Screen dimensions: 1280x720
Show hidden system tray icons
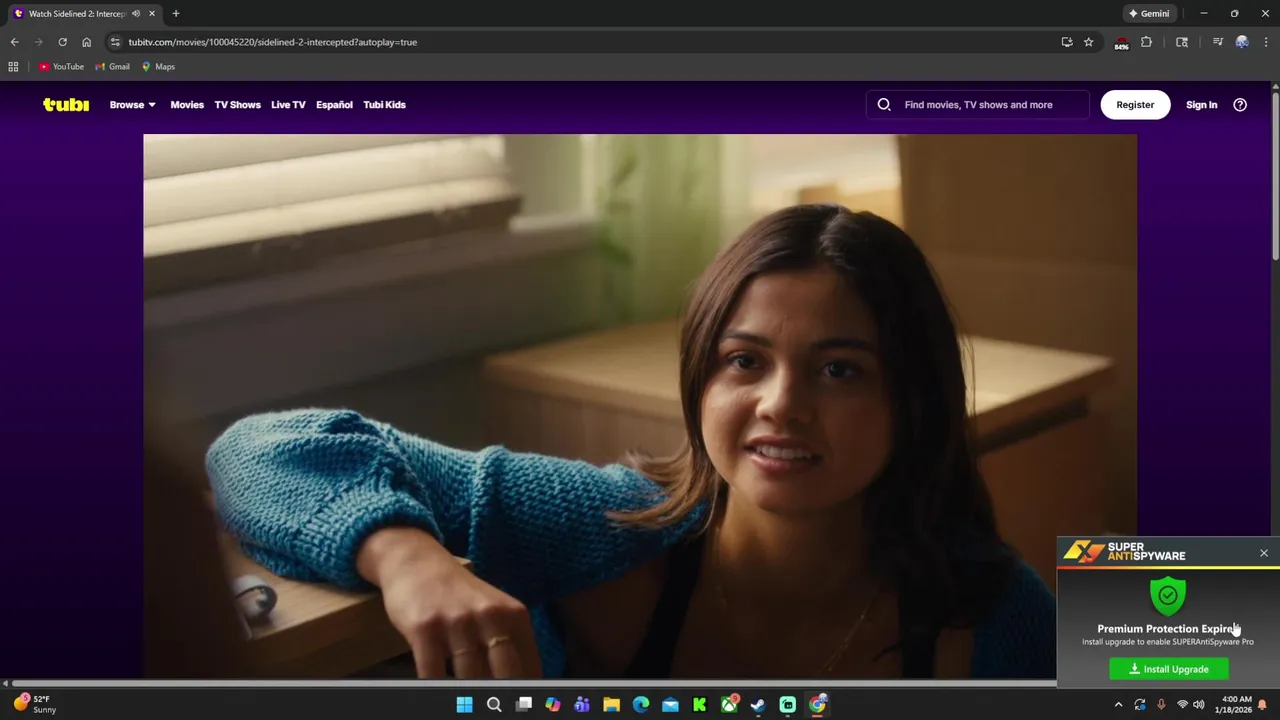[x=1118, y=705]
